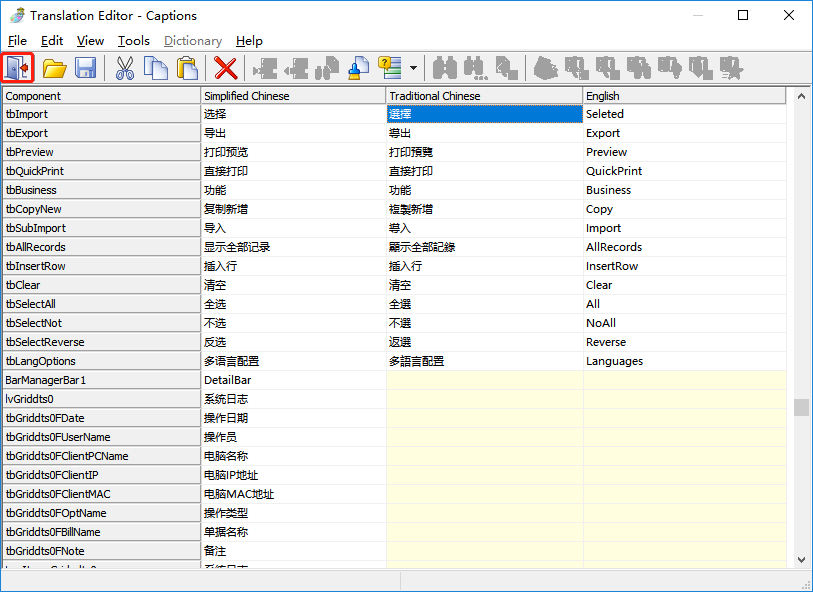This screenshot has height=592, width=813.
Task: Click the Simplified Chinese column header
Action: 293,96
